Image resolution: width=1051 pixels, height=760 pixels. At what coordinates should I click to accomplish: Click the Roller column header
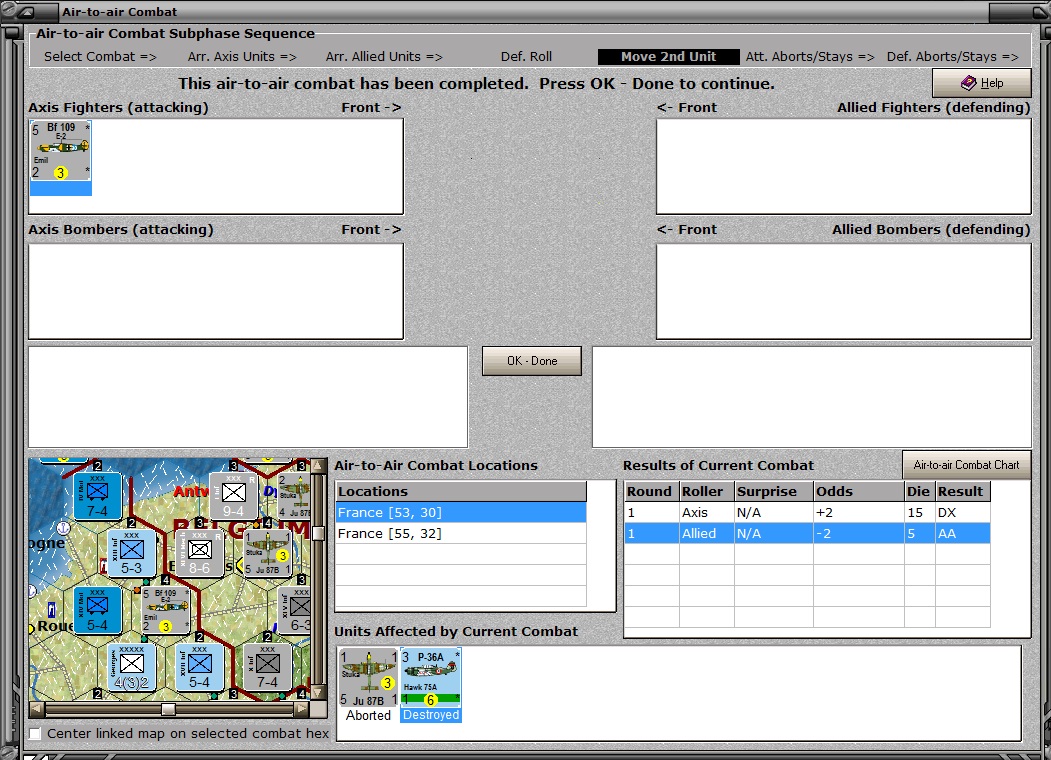tap(706, 491)
